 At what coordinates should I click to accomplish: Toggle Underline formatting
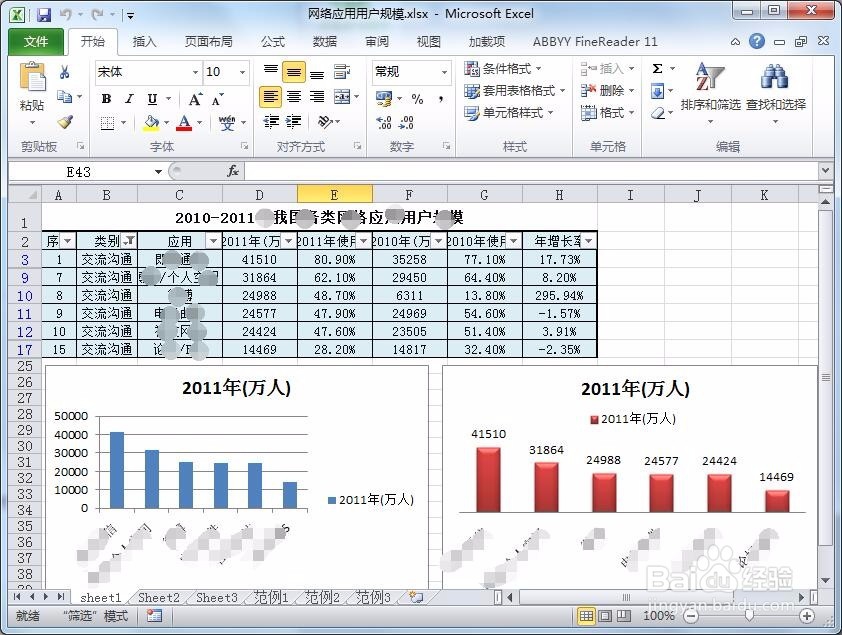152,99
